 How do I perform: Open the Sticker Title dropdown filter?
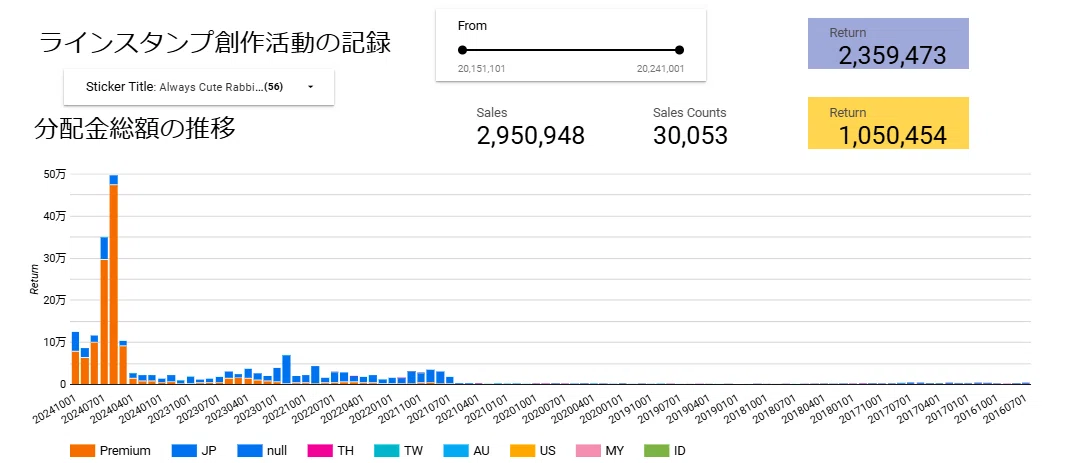[x=199, y=87]
